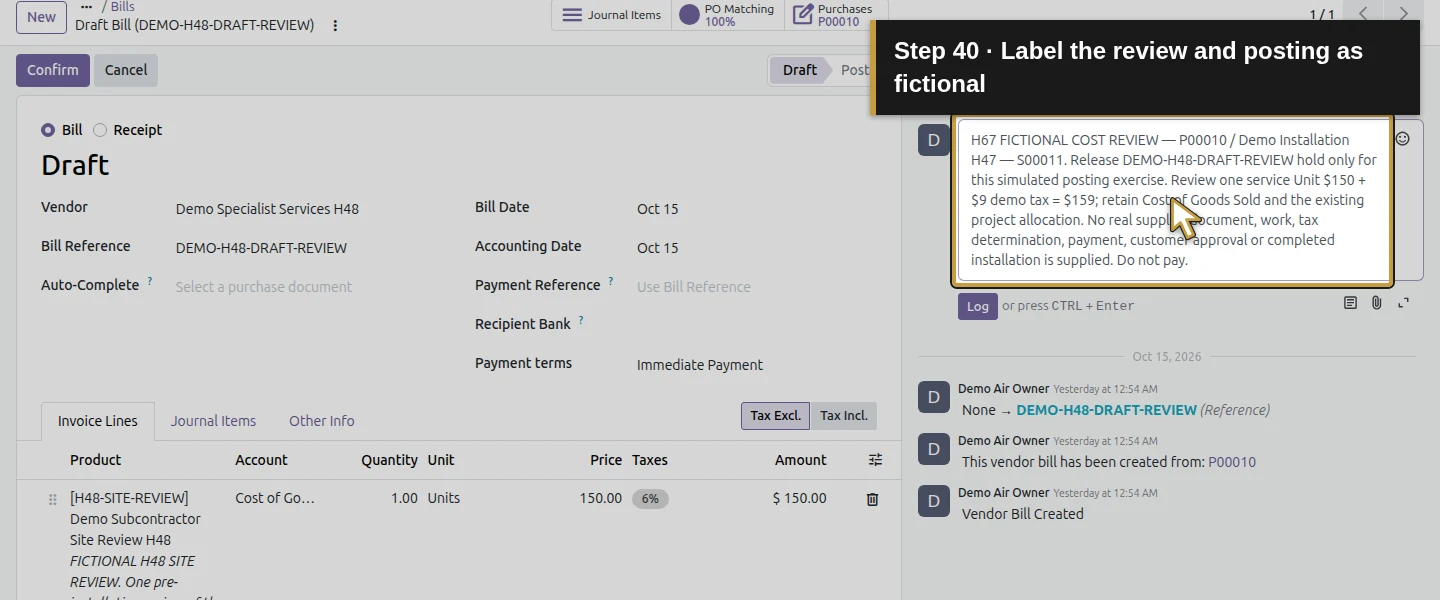Click the Amount column header
1440x600 pixels.
(x=800, y=460)
